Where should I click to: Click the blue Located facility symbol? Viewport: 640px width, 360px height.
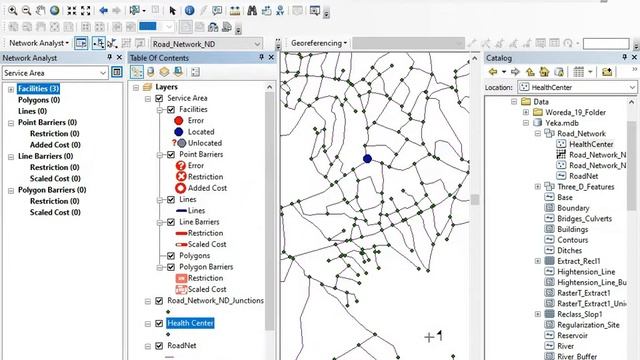click(178, 132)
